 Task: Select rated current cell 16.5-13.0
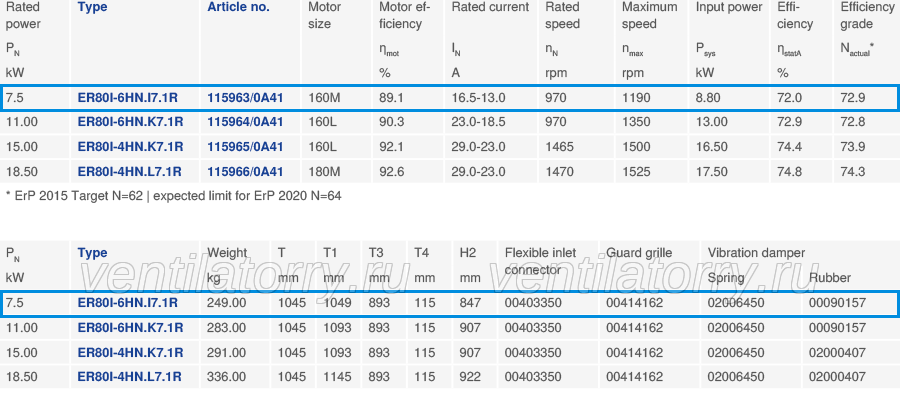click(479, 98)
